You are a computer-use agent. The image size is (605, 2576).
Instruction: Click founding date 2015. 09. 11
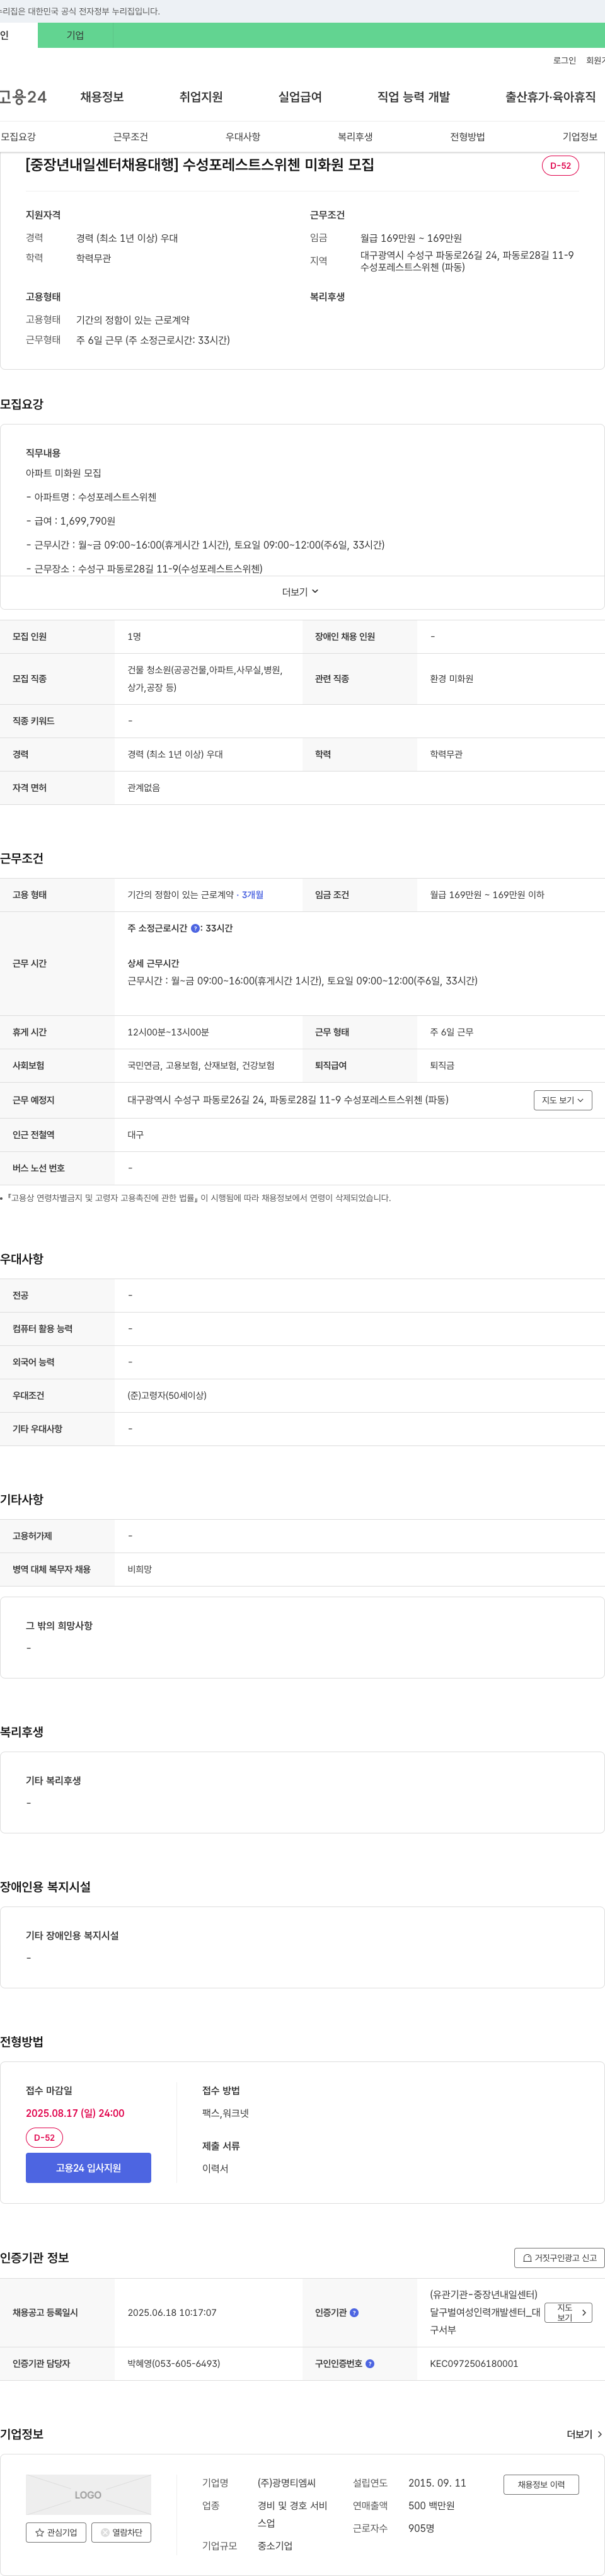[x=437, y=2483]
